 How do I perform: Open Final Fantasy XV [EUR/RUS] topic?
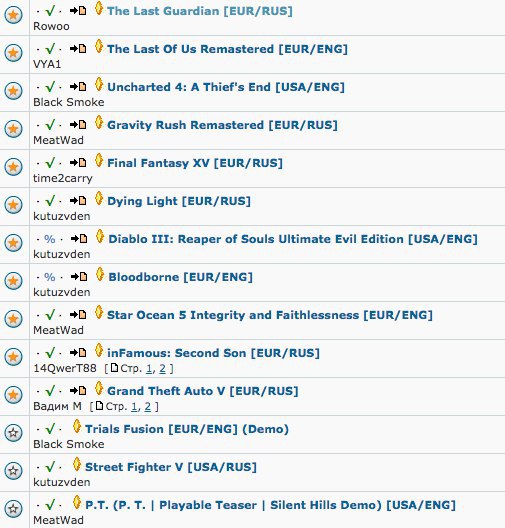coord(195,163)
